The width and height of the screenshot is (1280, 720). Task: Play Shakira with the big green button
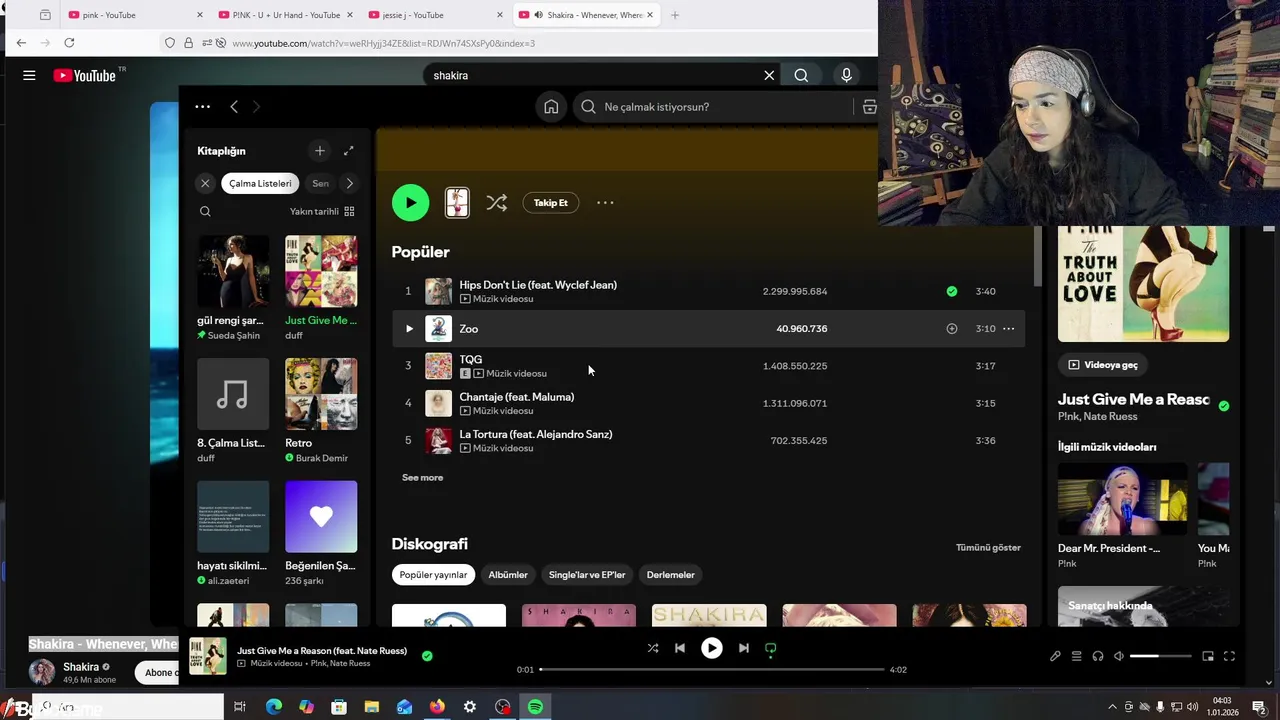(x=410, y=203)
